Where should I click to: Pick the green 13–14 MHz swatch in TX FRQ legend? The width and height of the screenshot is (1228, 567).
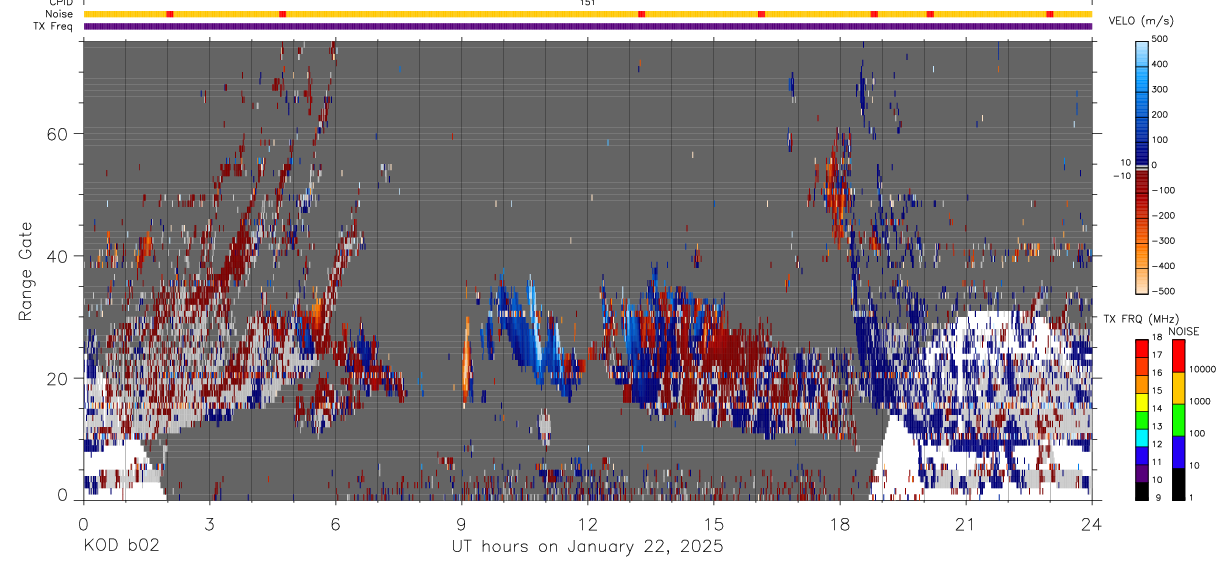(x=1142, y=420)
